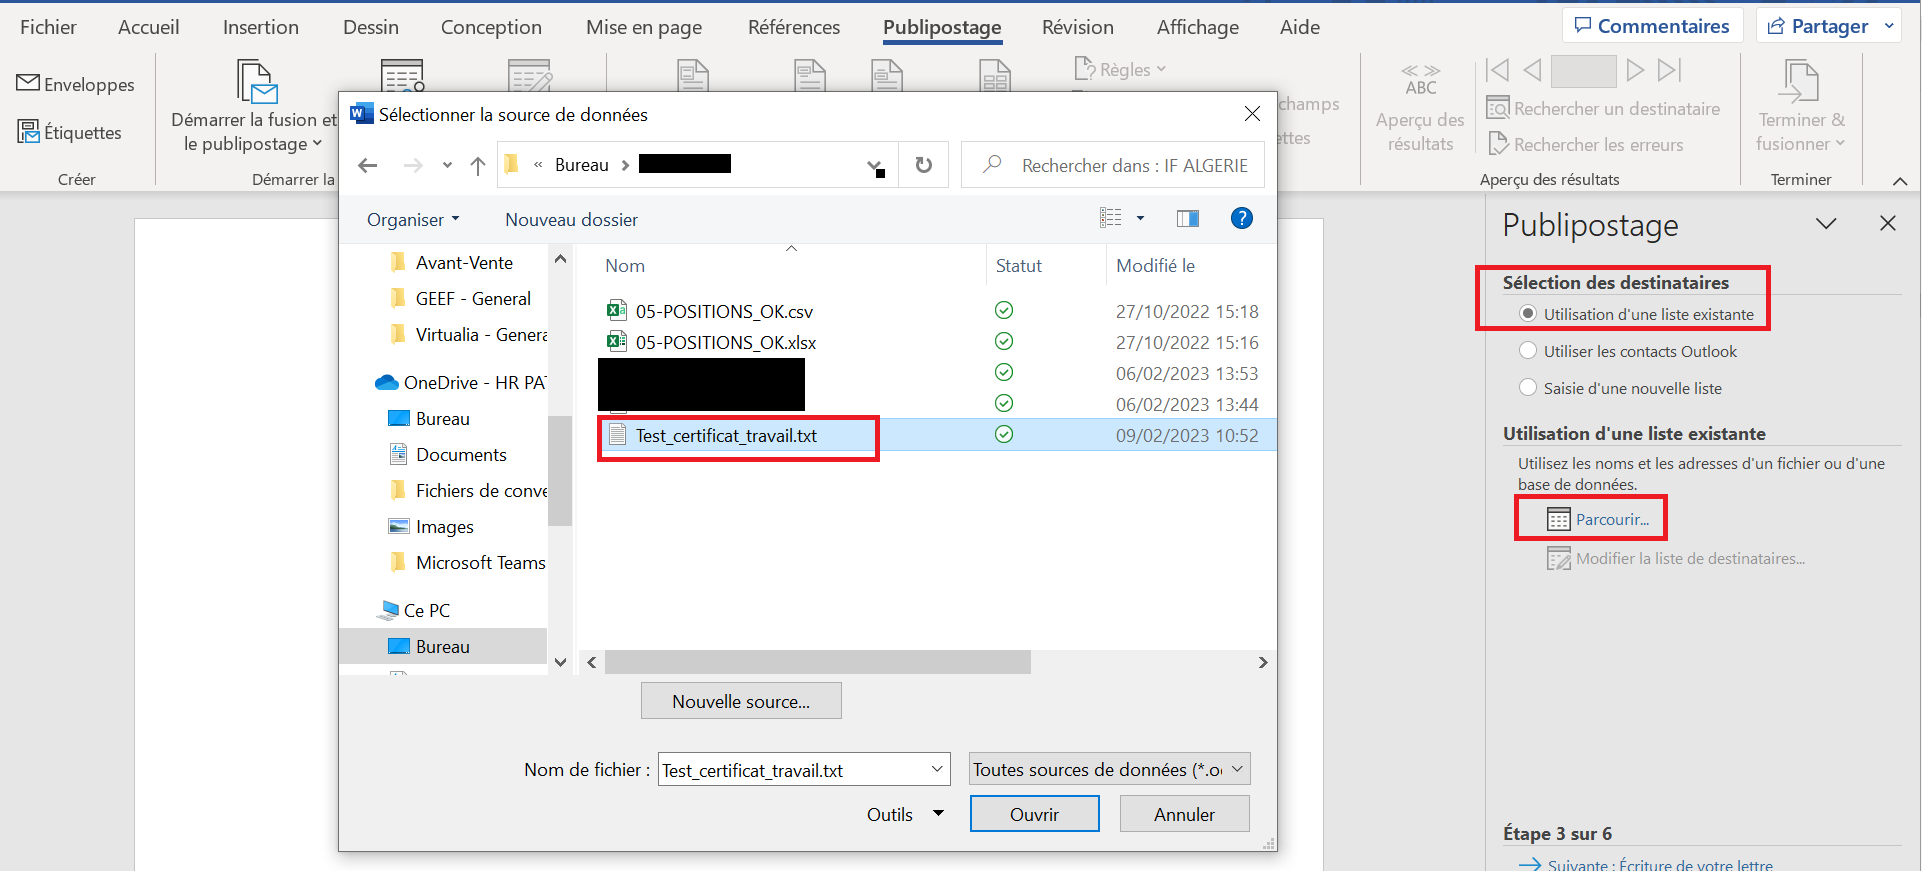Go up one folder level arrow
Screen dimensions: 1922x871
coord(478,165)
